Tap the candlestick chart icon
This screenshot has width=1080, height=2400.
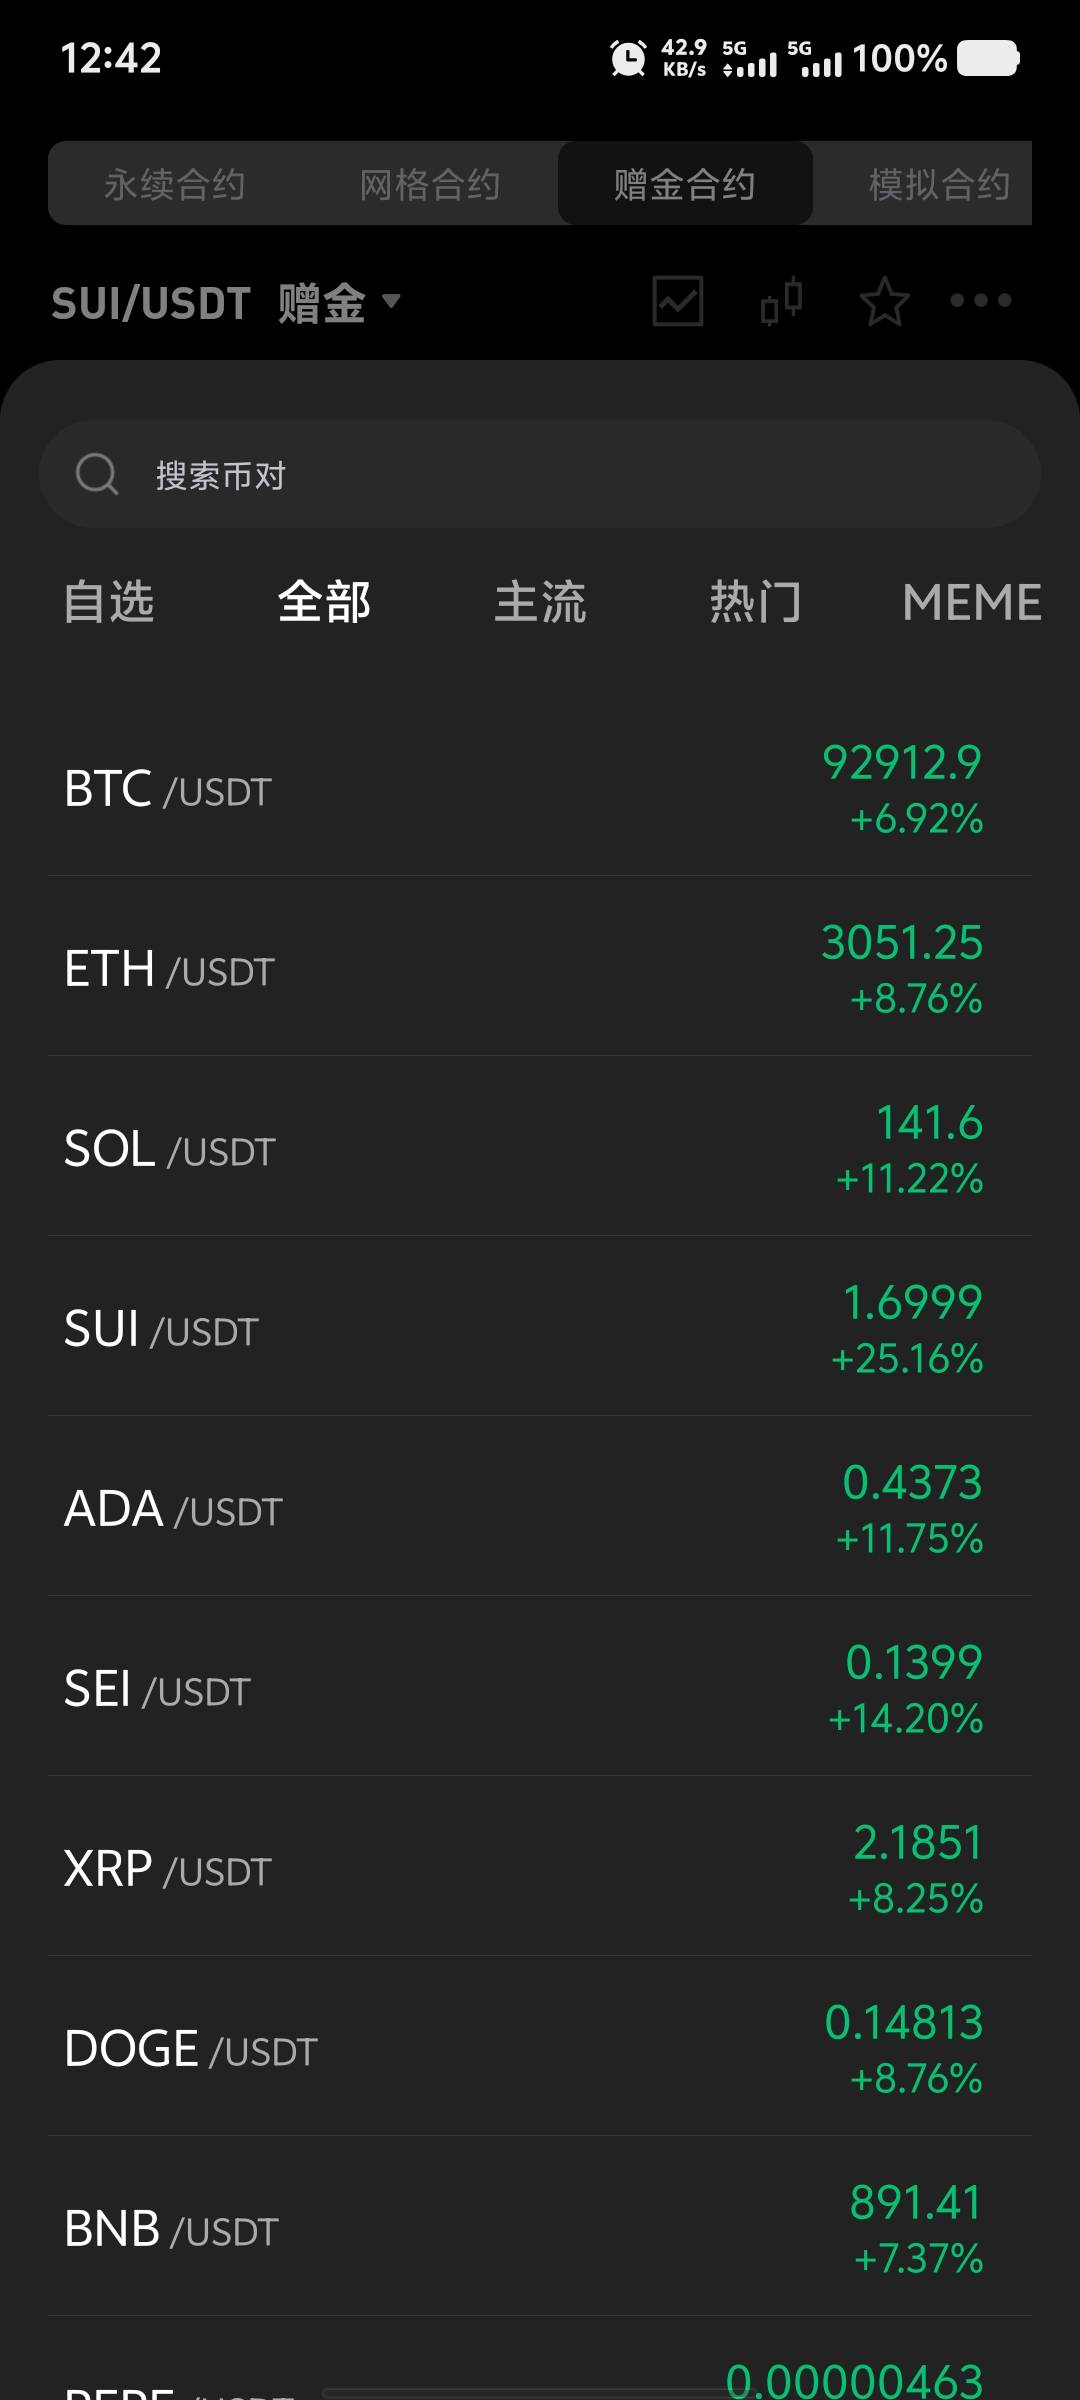[781, 301]
